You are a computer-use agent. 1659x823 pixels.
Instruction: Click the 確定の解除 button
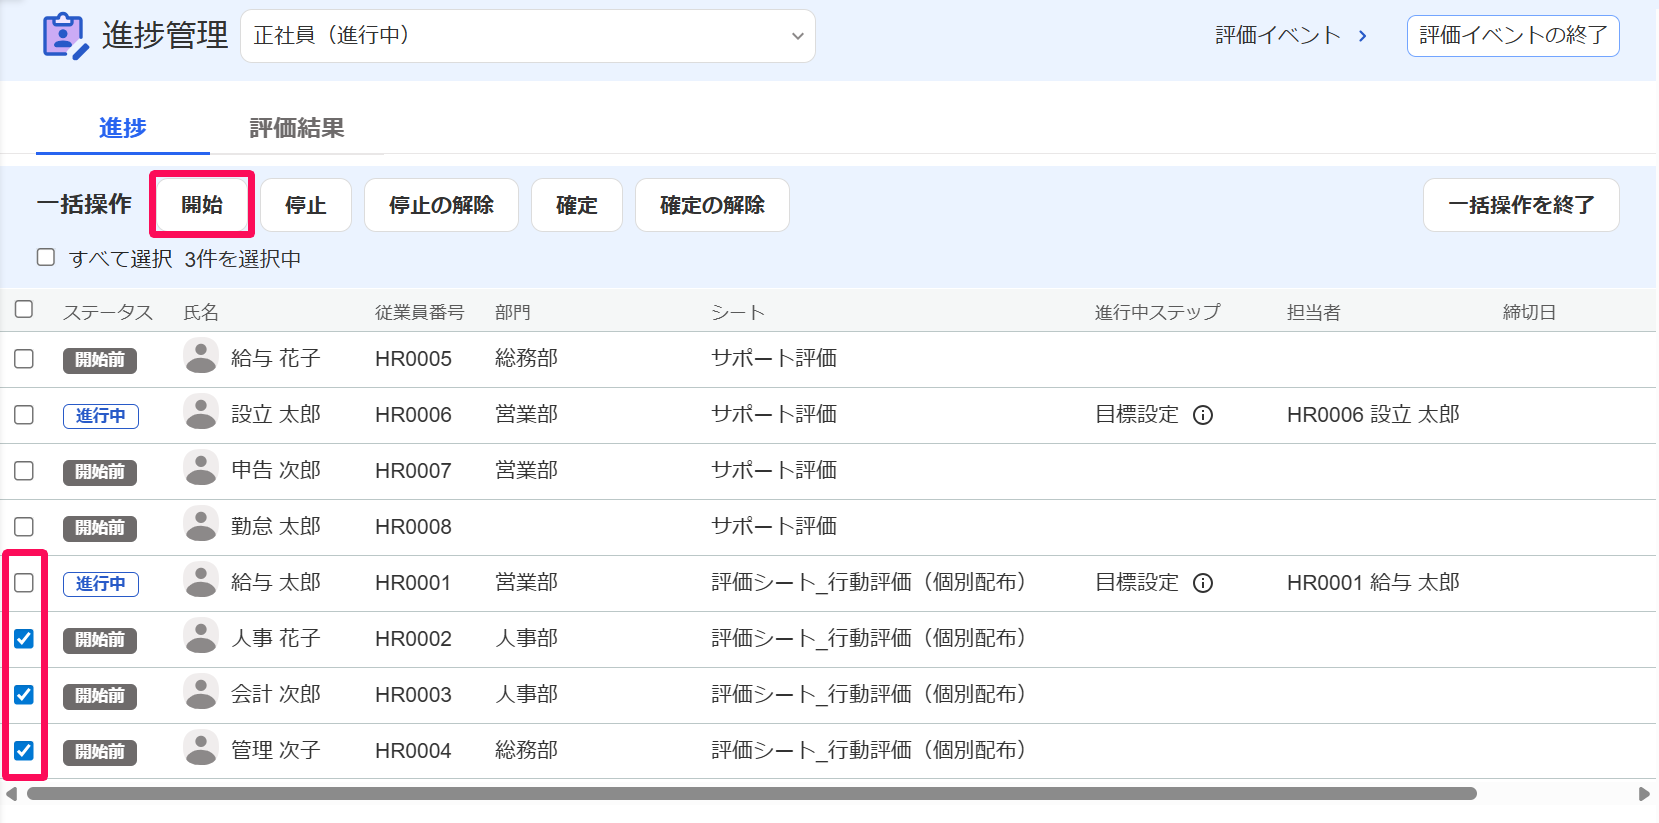712,205
